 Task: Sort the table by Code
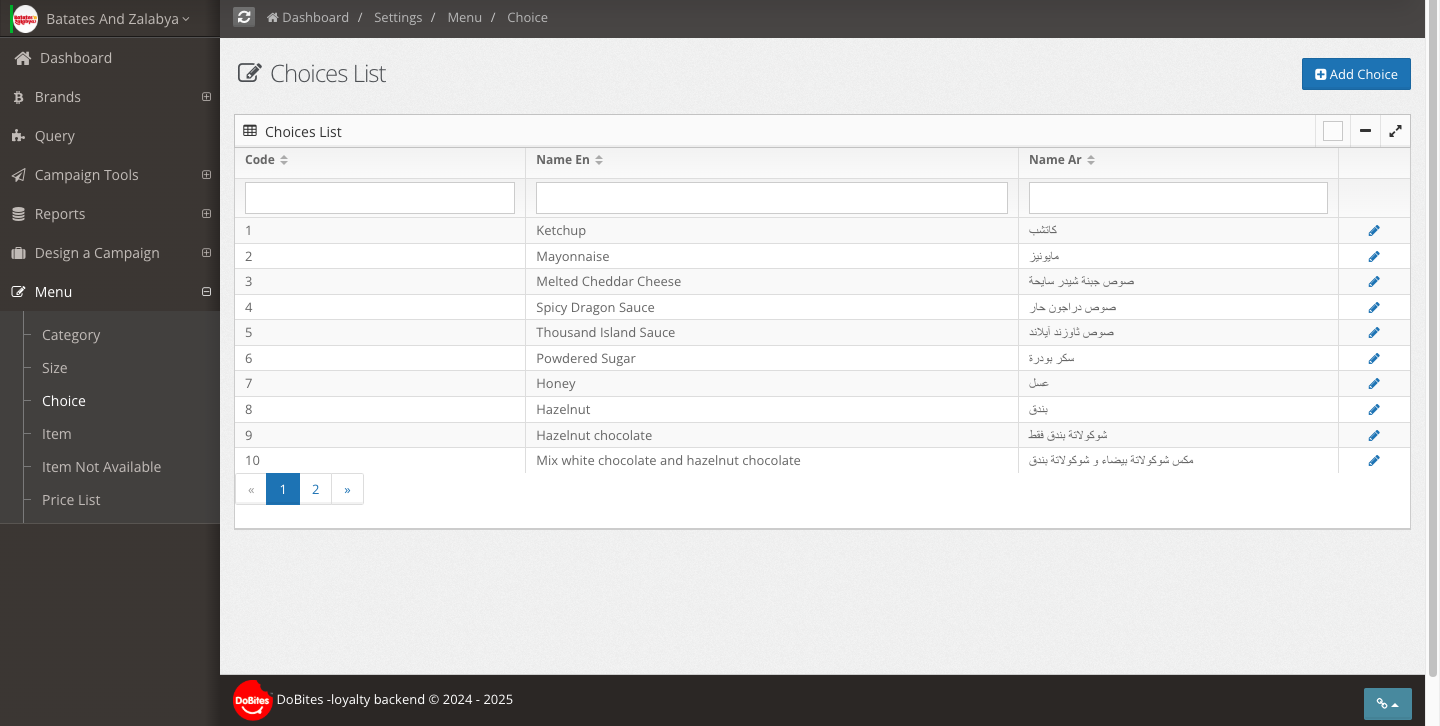click(266, 160)
